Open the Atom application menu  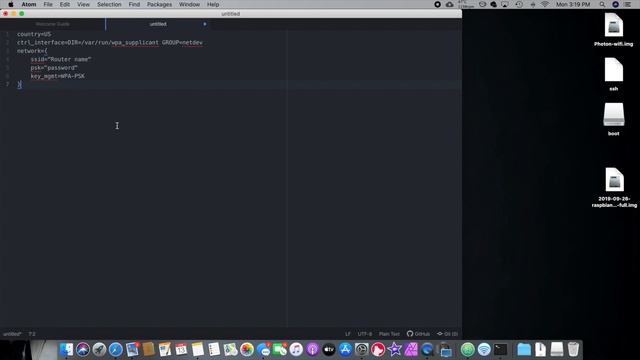29,4
